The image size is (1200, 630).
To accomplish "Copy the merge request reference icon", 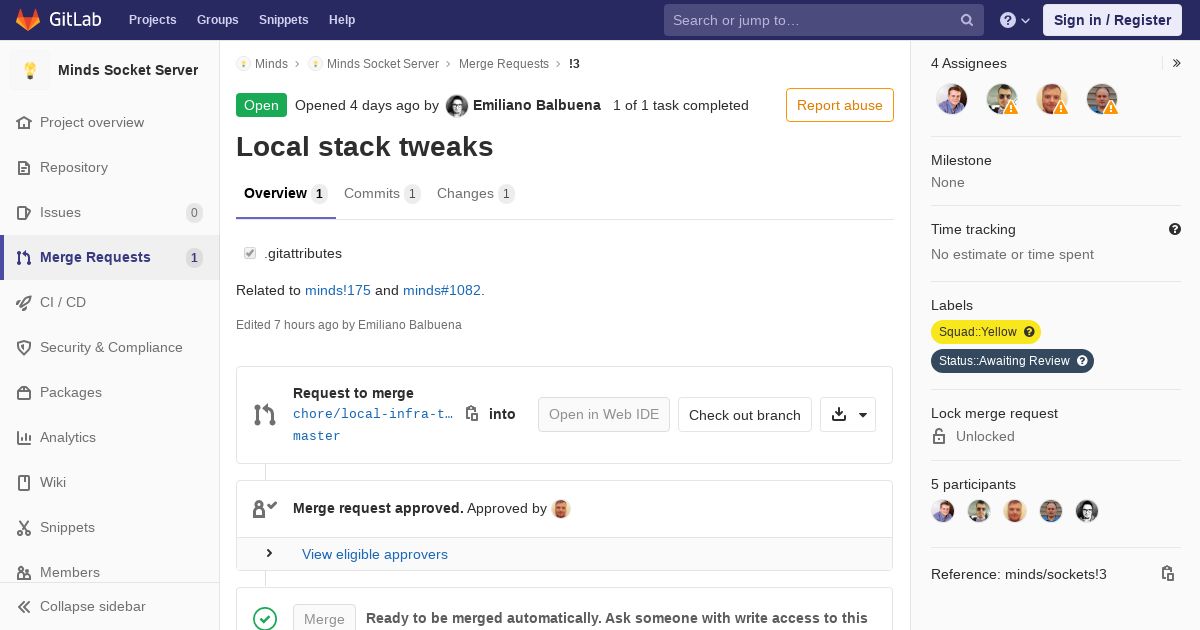I will pyautogui.click(x=1167, y=574).
